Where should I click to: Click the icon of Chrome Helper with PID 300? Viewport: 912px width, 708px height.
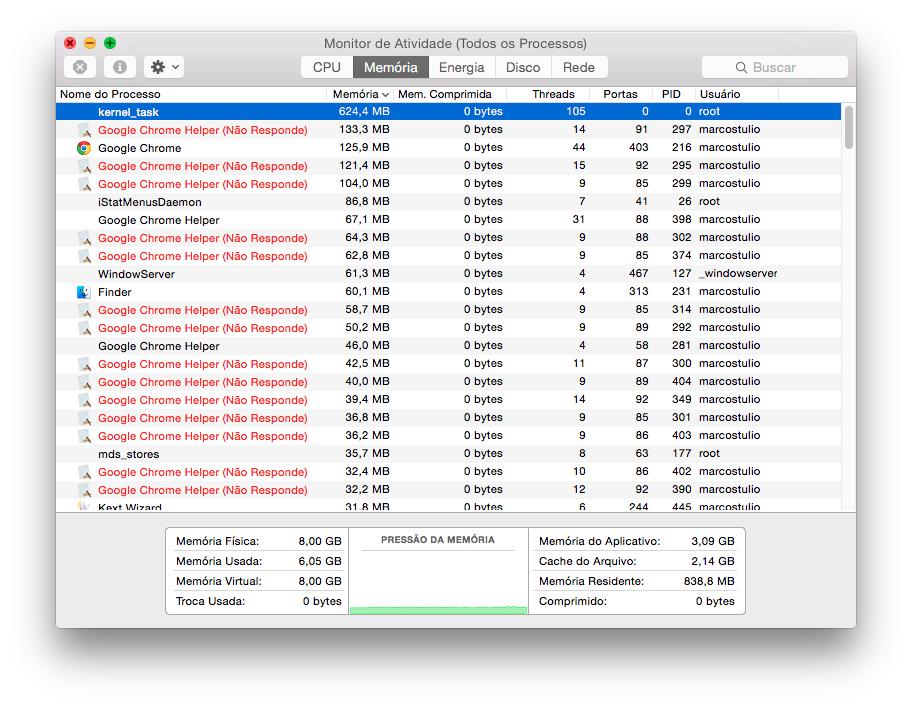[x=85, y=364]
